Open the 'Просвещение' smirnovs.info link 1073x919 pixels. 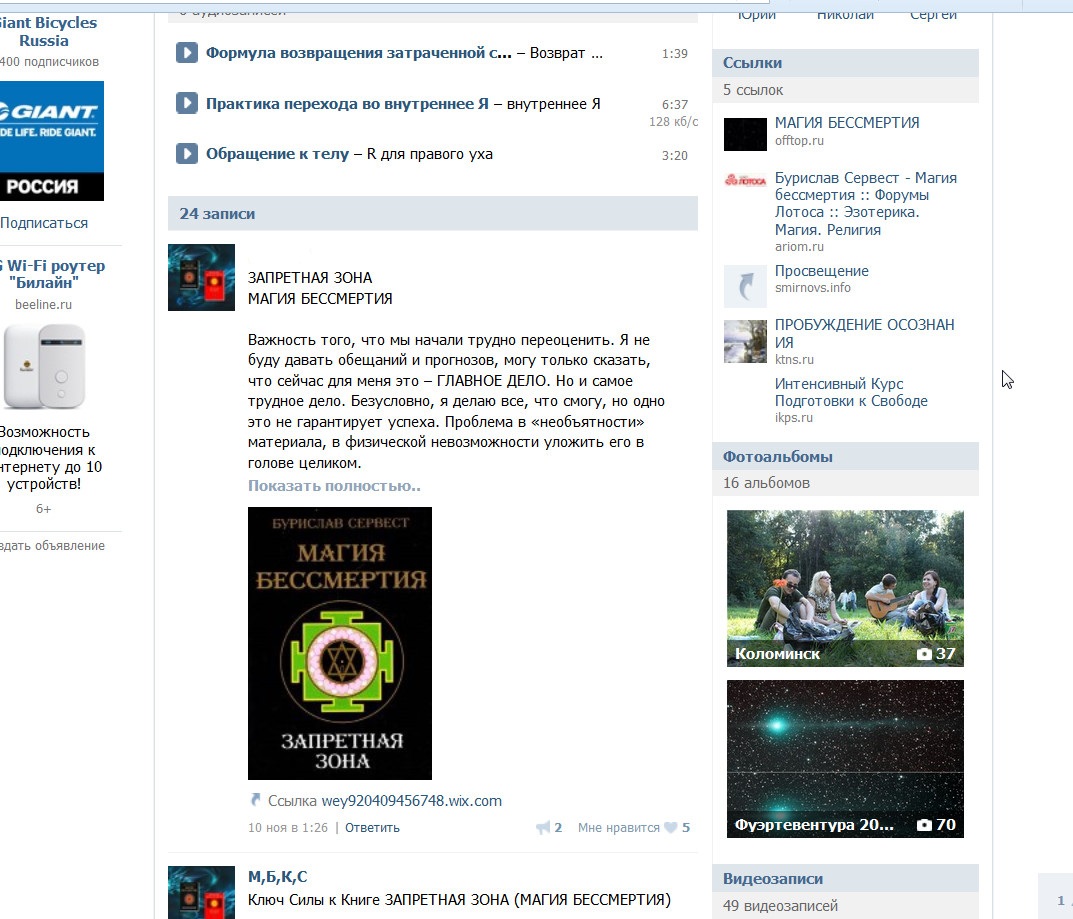click(821, 270)
